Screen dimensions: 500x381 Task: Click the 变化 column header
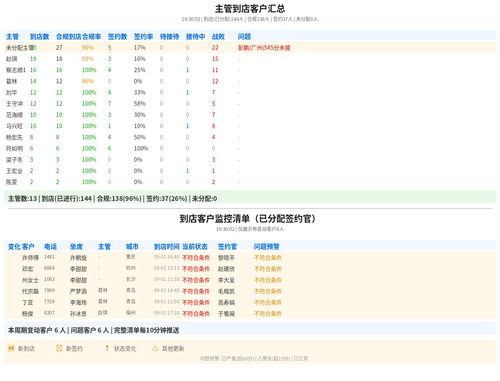14,247
